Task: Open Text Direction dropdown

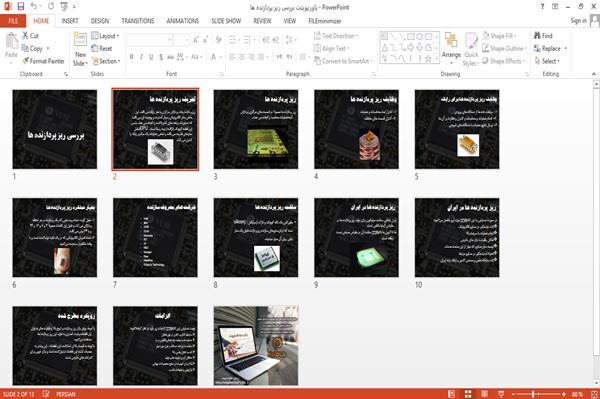Action: pos(336,36)
